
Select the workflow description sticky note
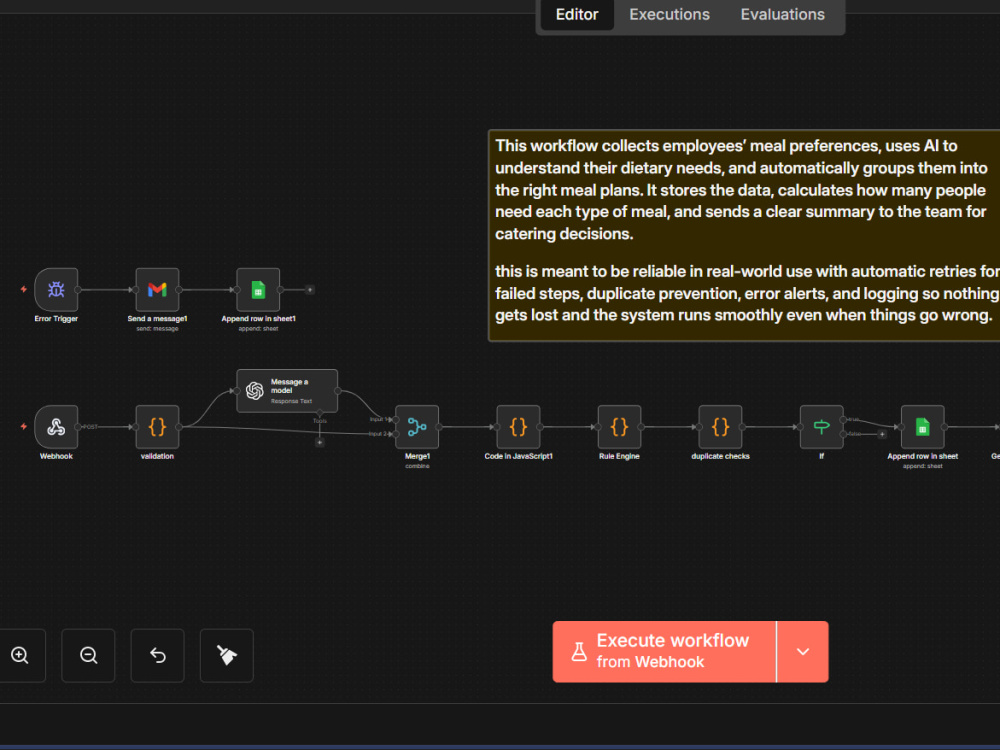[x=744, y=235]
